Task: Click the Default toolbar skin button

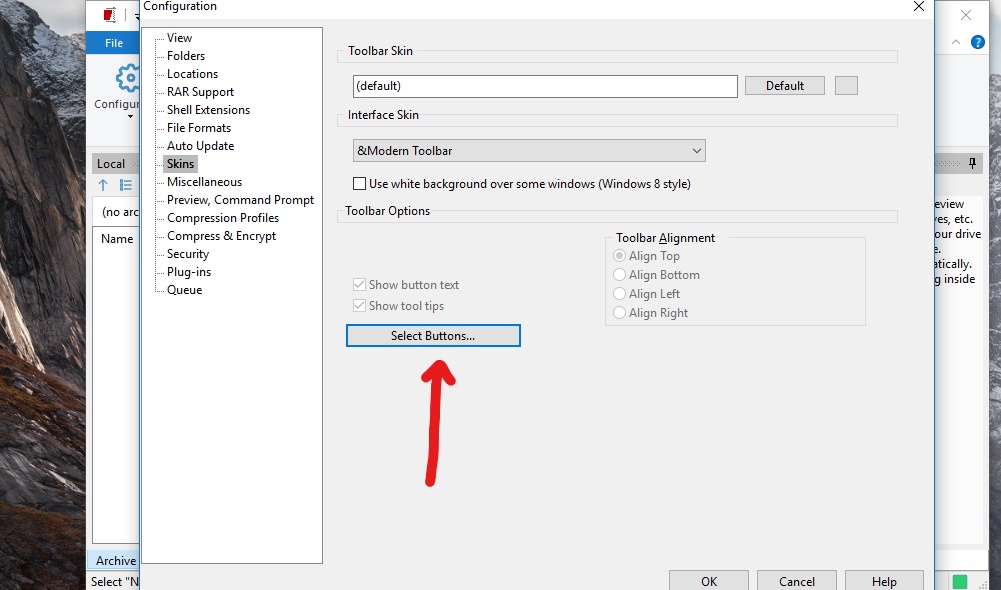Action: pos(785,86)
